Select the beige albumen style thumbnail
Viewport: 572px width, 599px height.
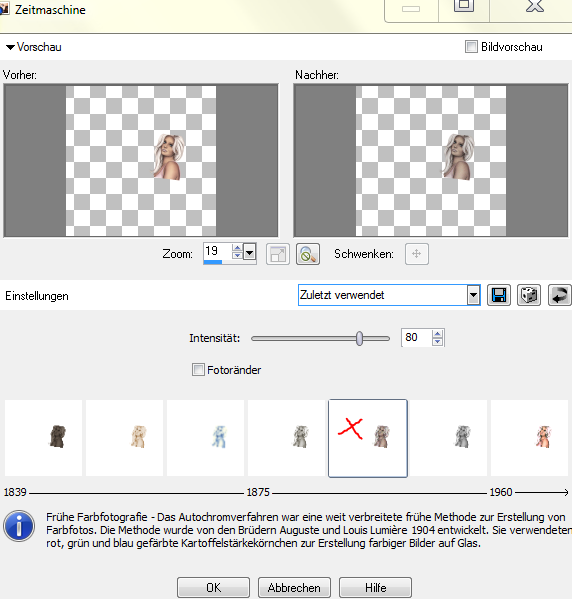tap(124, 438)
